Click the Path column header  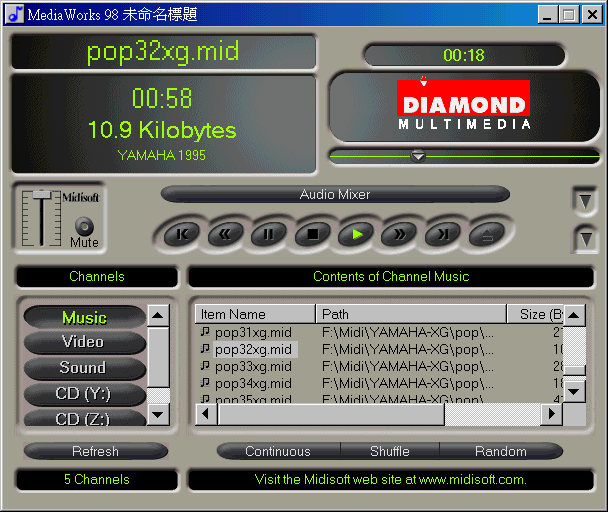411,314
